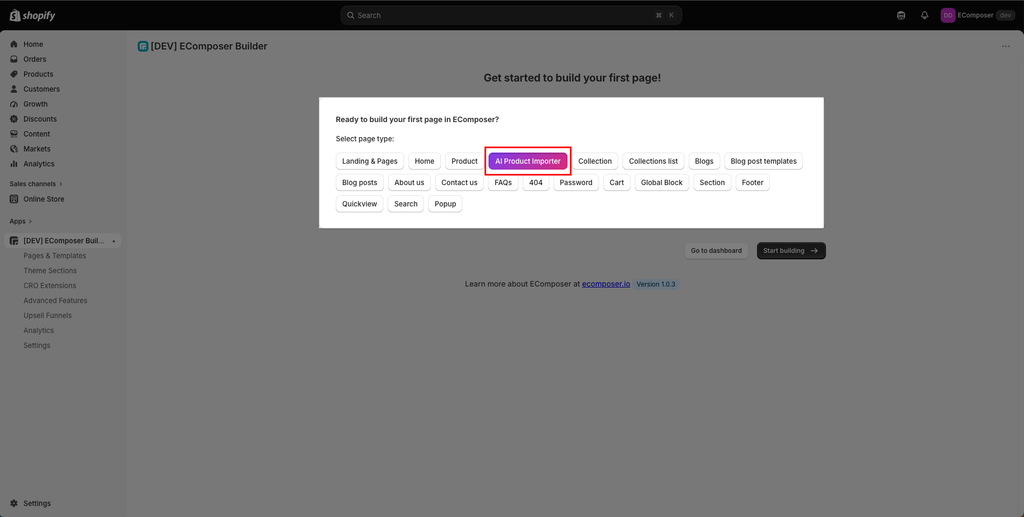1024x517 pixels.
Task: Open CRO Extensions
Action: point(50,286)
